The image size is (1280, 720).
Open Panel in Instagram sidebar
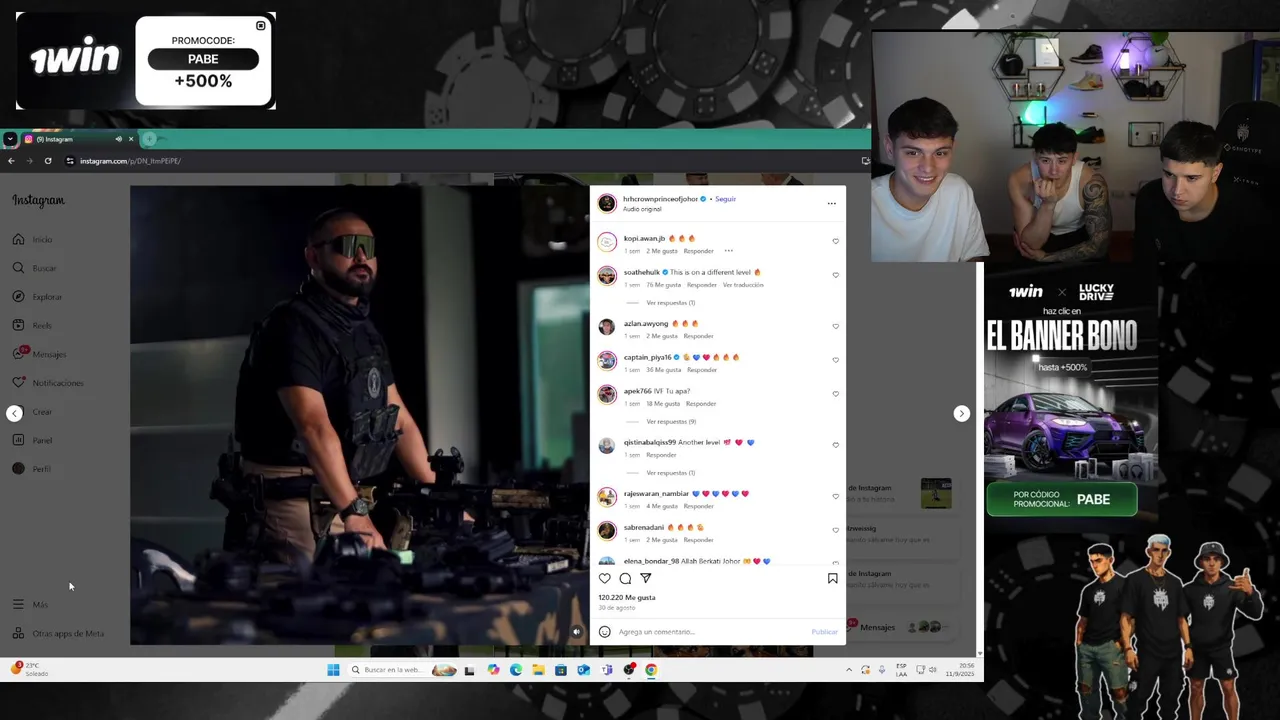[33, 440]
